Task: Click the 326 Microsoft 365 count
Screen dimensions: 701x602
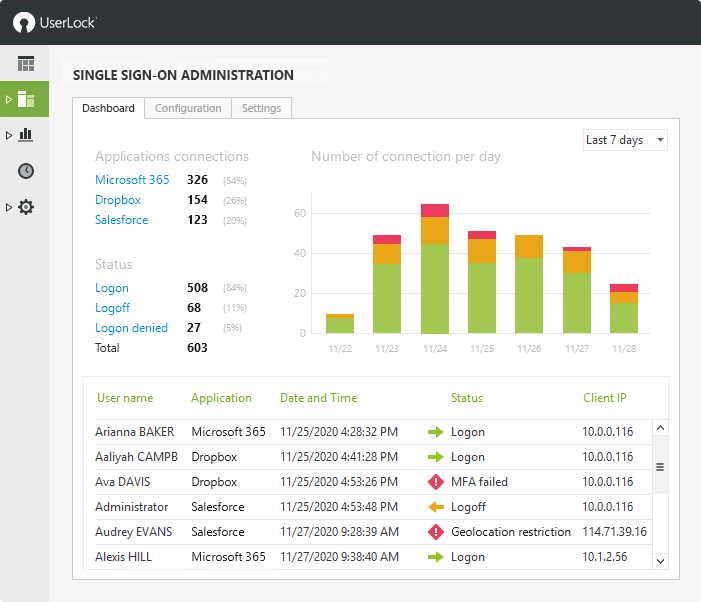Action: 197,180
